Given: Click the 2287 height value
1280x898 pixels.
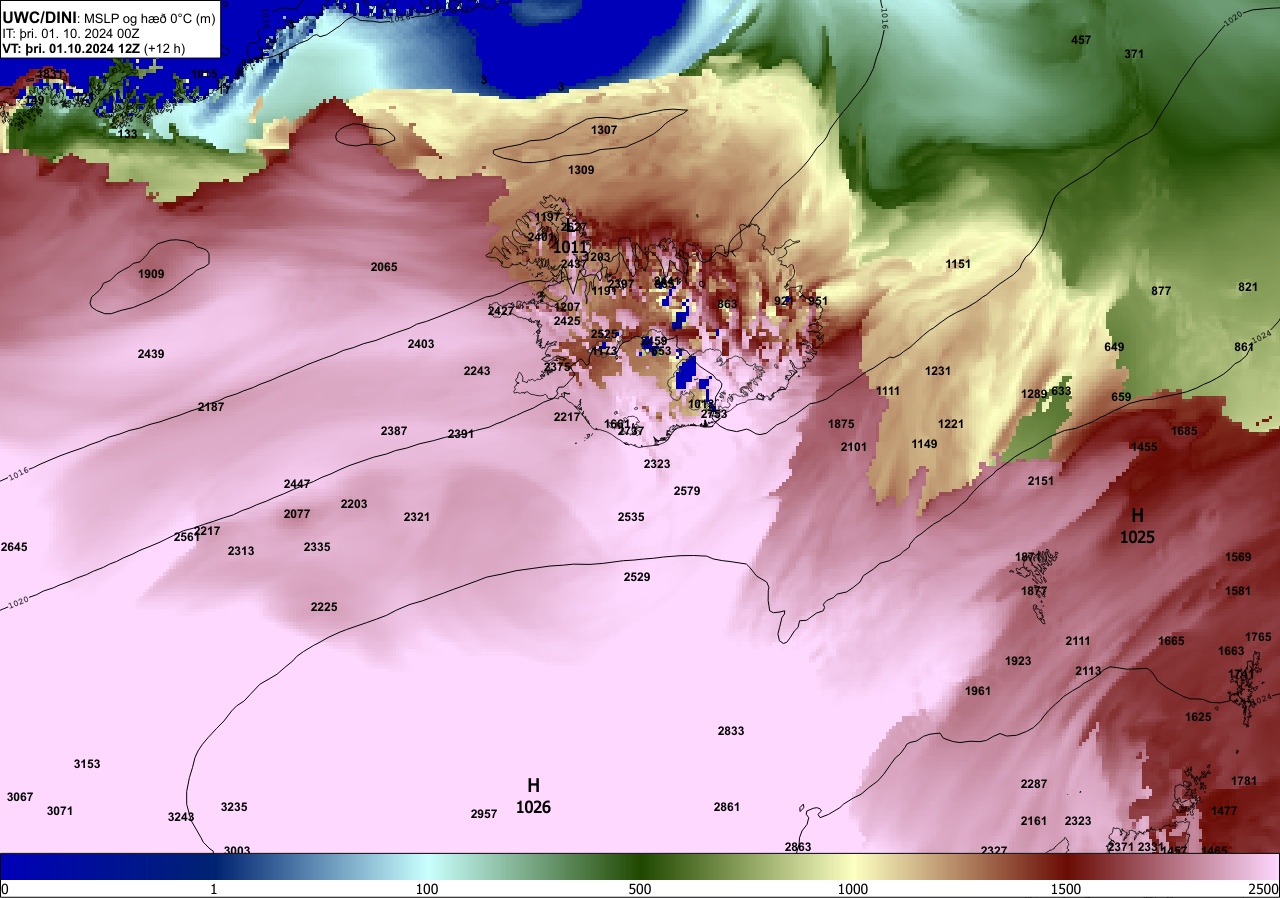Looking at the screenshot, I should (x=1034, y=784).
